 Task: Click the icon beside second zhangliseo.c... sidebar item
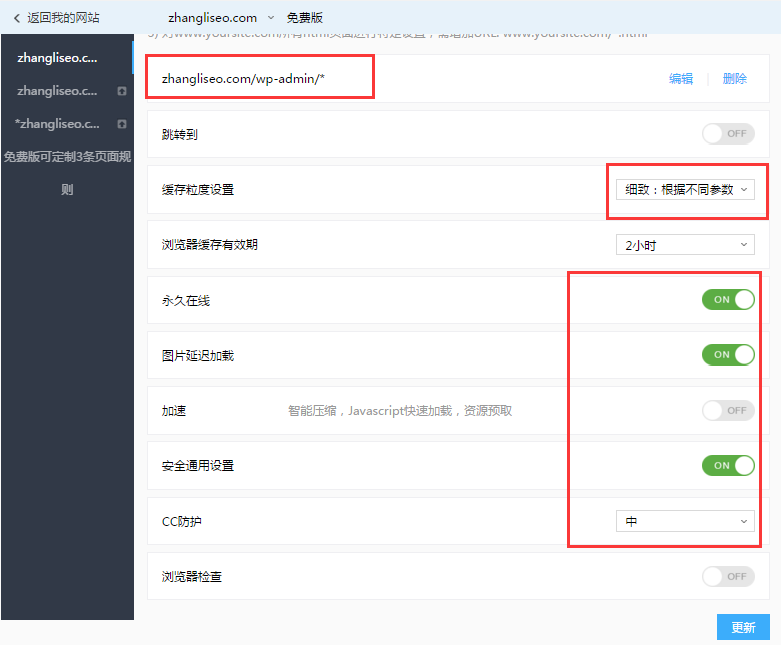[x=122, y=91]
